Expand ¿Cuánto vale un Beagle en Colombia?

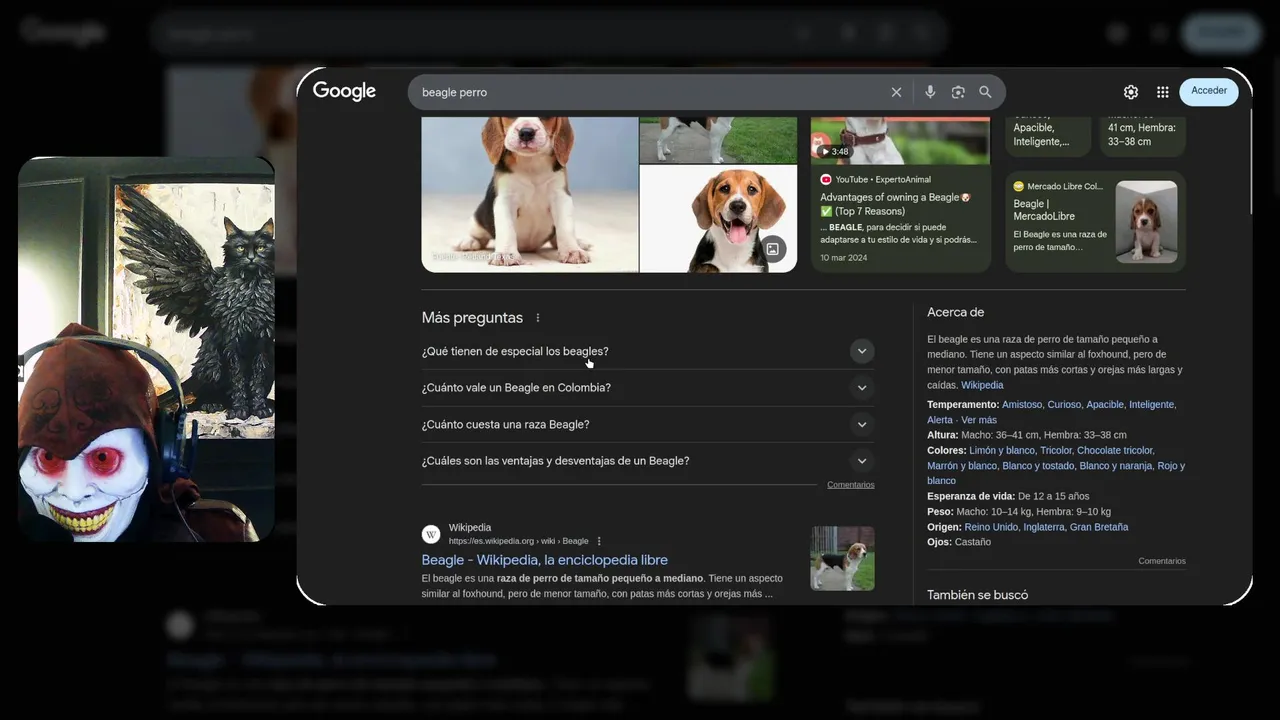tap(648, 388)
